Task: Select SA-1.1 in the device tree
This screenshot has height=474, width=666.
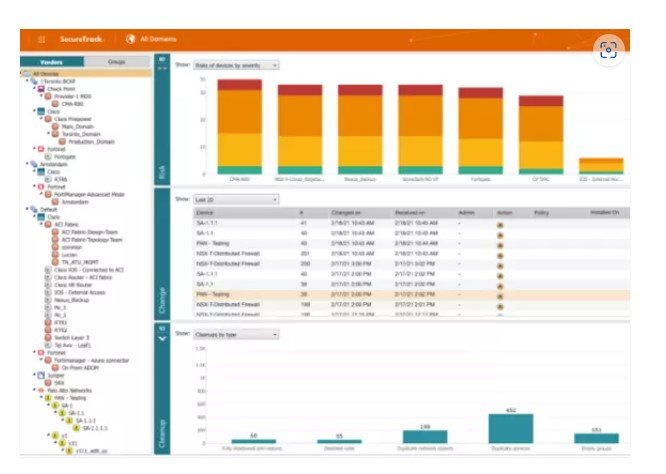Action: coord(76,413)
